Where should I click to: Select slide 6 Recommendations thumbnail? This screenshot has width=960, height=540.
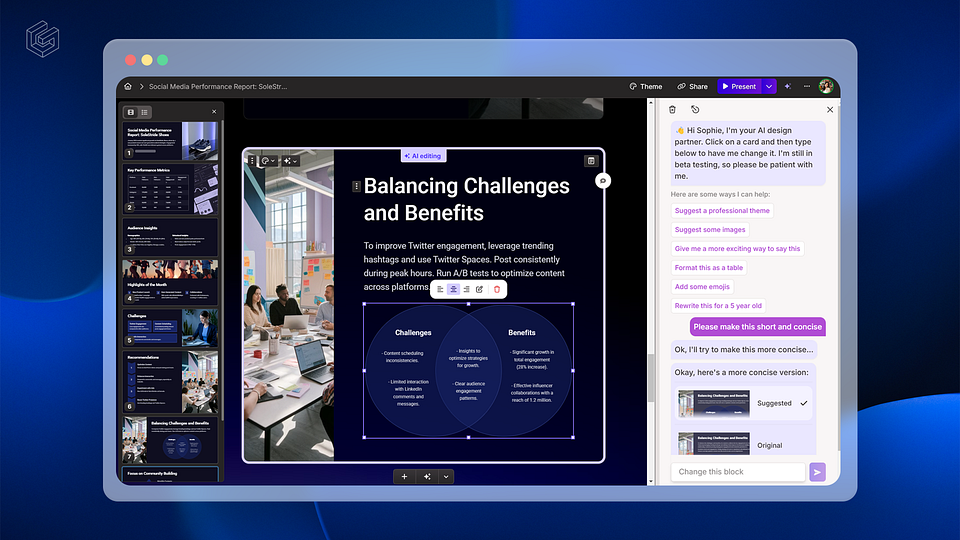tap(170, 381)
